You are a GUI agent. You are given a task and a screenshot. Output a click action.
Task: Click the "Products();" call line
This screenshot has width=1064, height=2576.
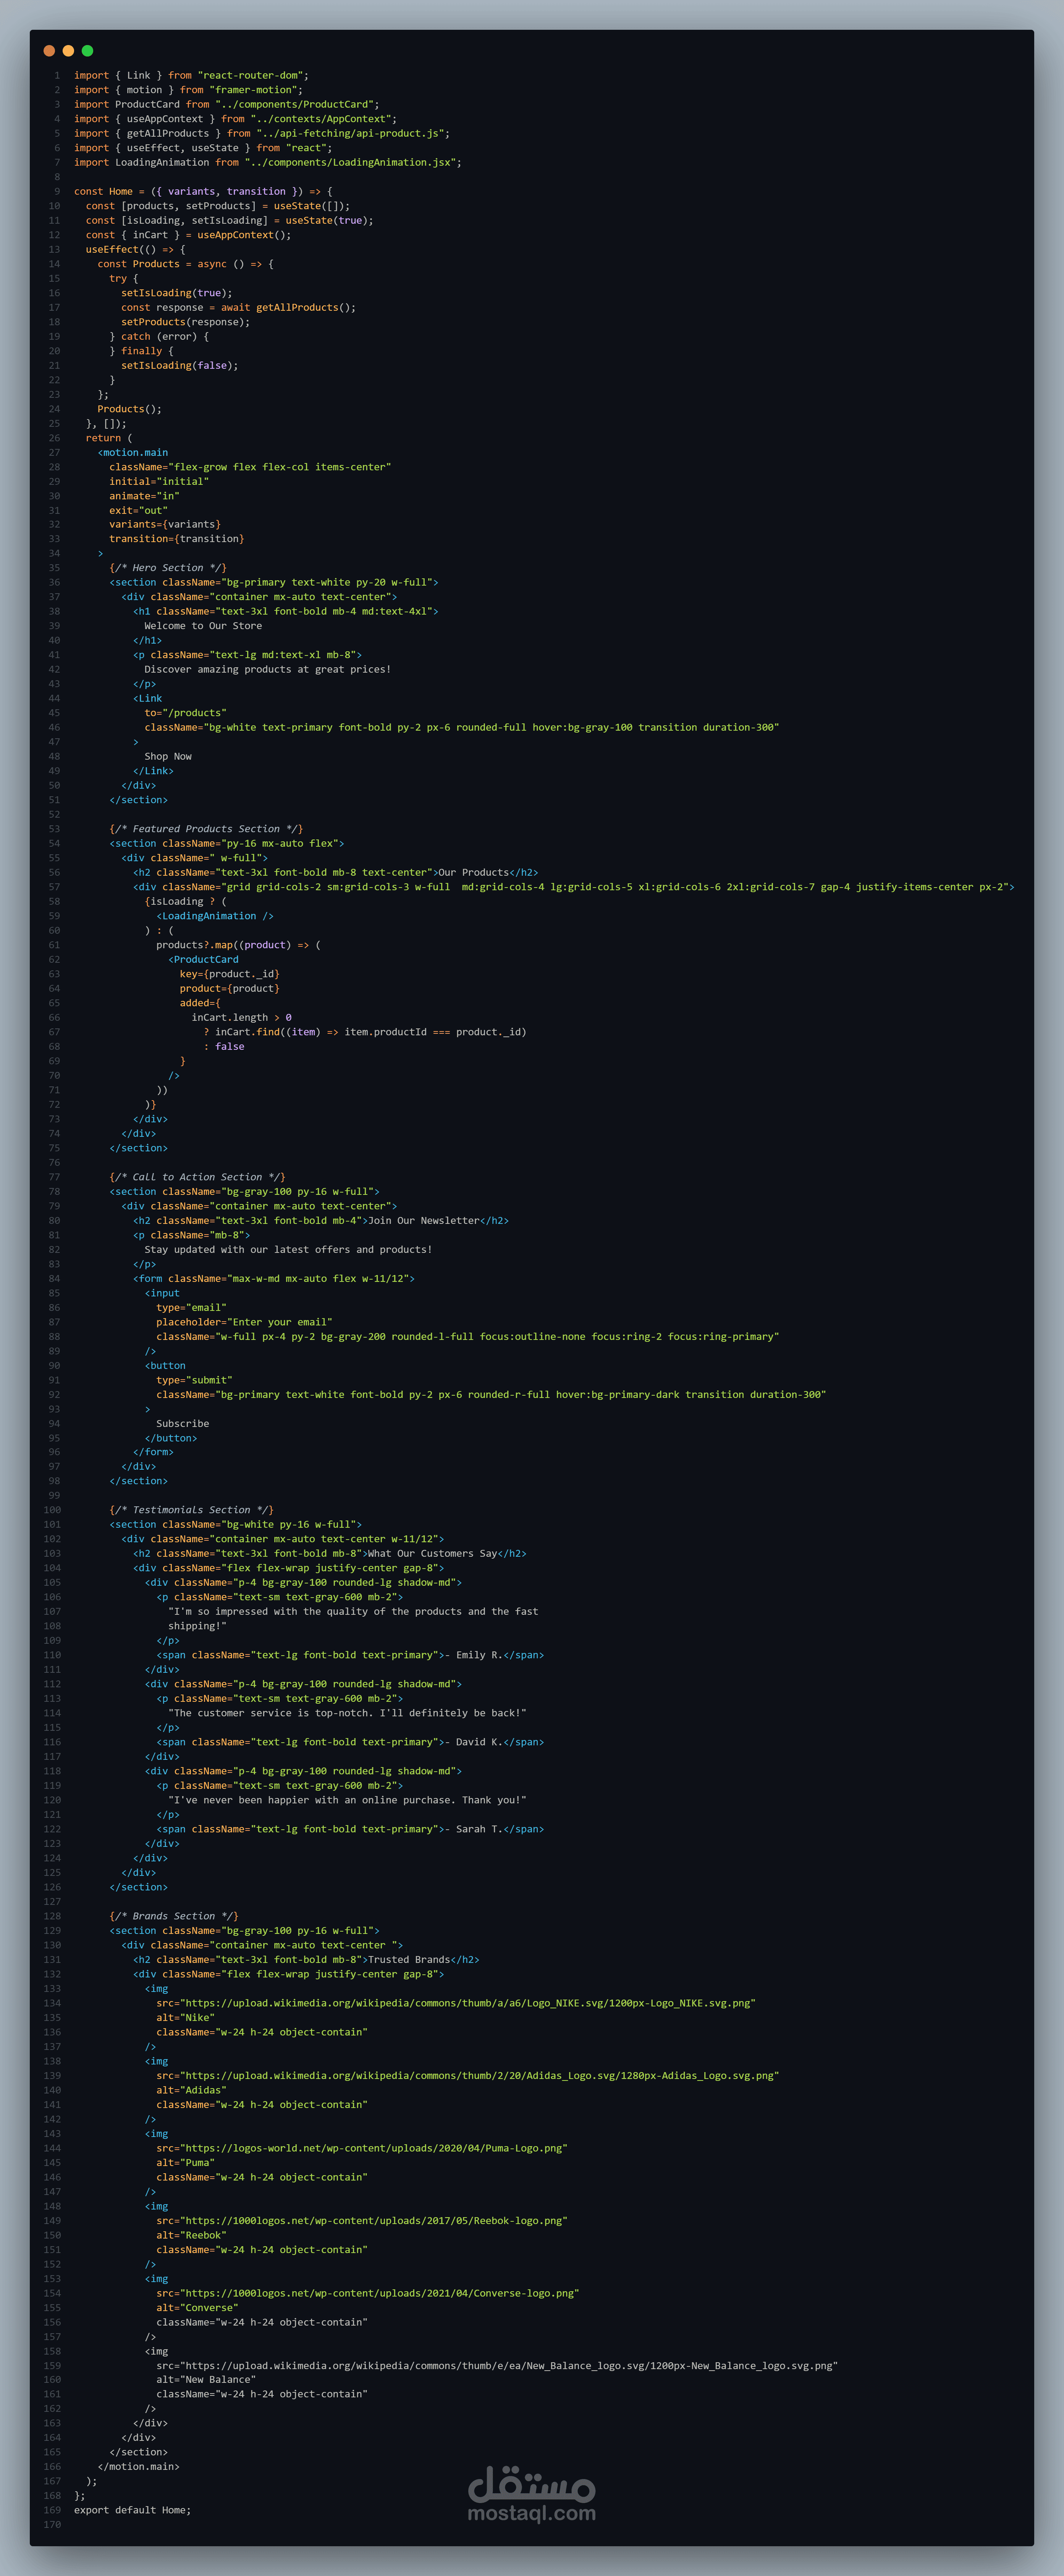click(x=130, y=409)
